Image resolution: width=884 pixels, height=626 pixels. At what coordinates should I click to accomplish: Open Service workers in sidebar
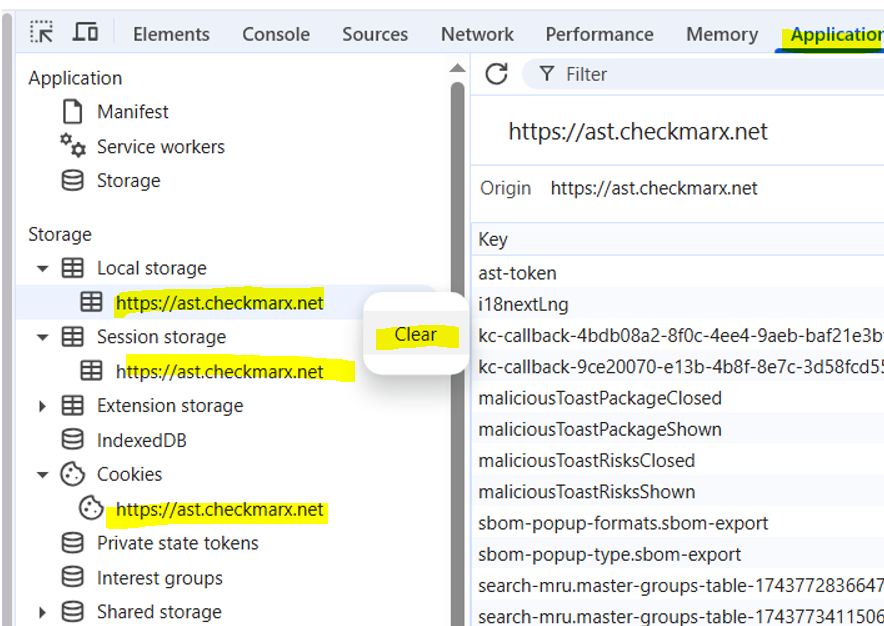pyautogui.click(x=161, y=147)
